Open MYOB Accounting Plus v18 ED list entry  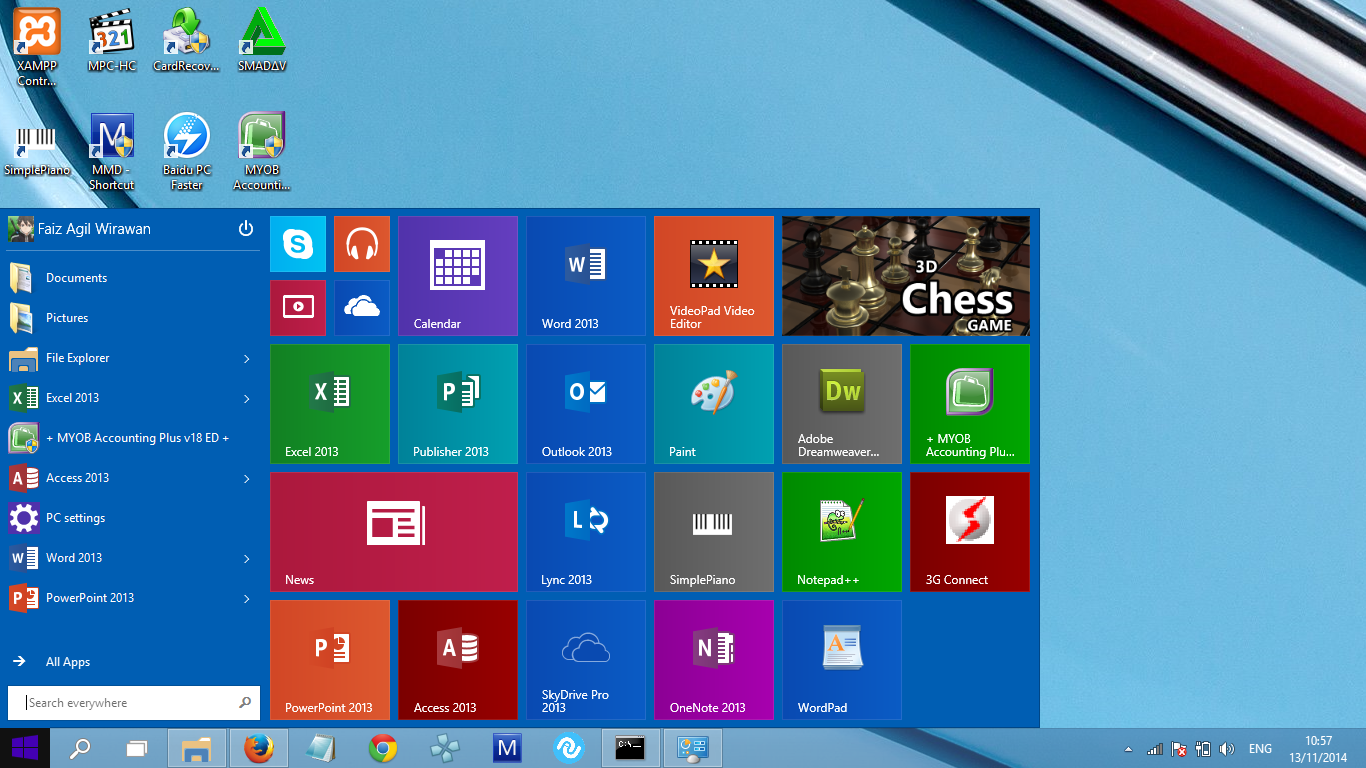[x=133, y=438]
